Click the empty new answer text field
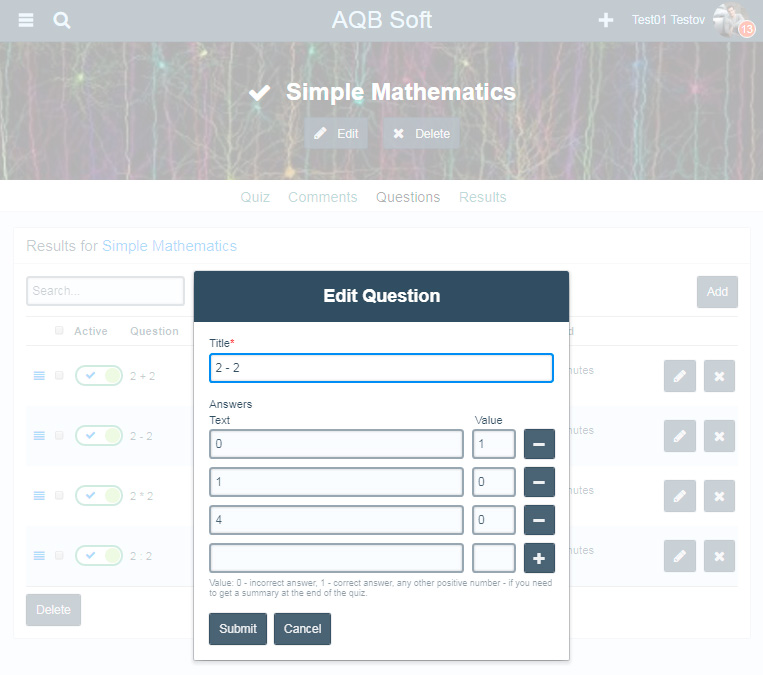 click(336, 558)
